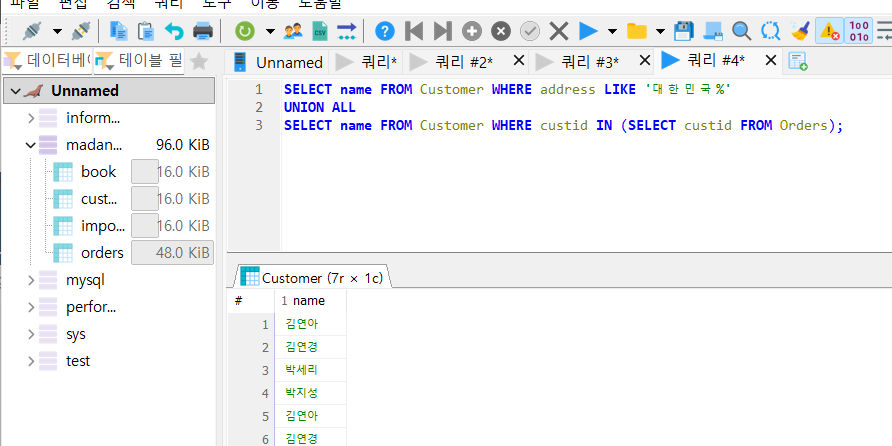The height and width of the screenshot is (446, 892).
Task: Select the Customer (7r × 1c) result tab
Action: point(311,278)
